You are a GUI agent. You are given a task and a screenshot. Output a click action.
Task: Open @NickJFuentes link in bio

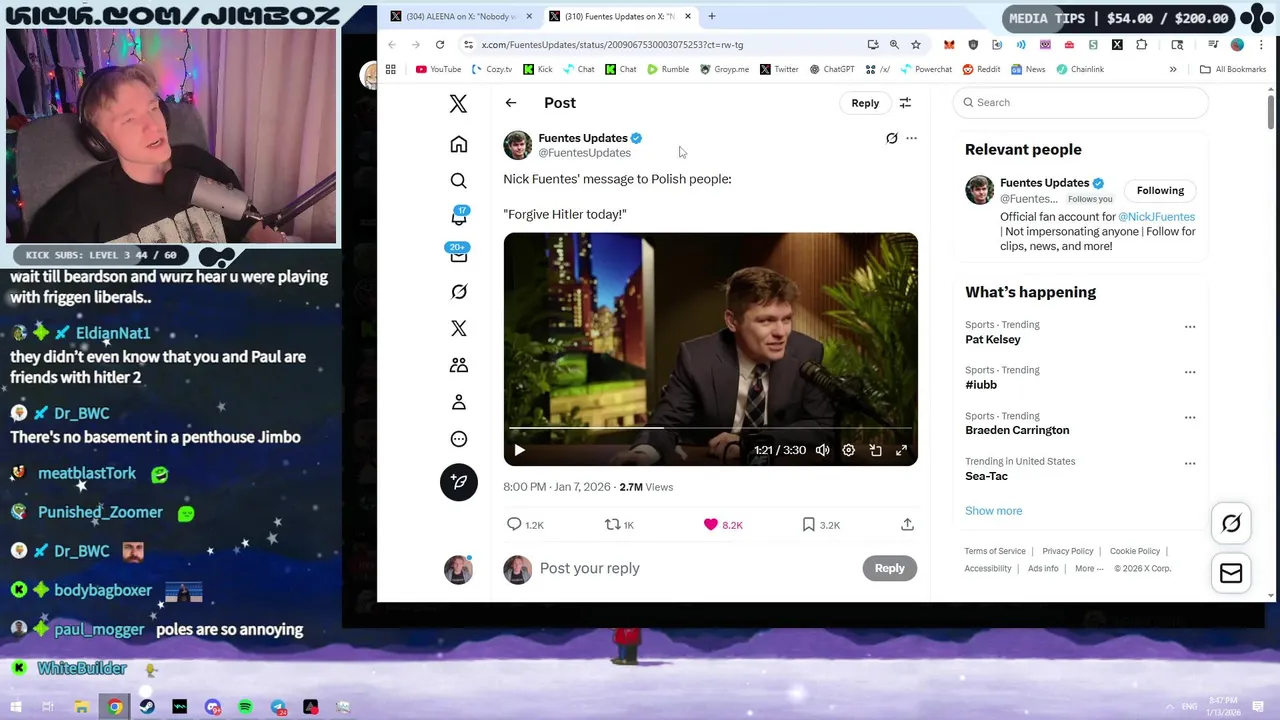point(1156,217)
